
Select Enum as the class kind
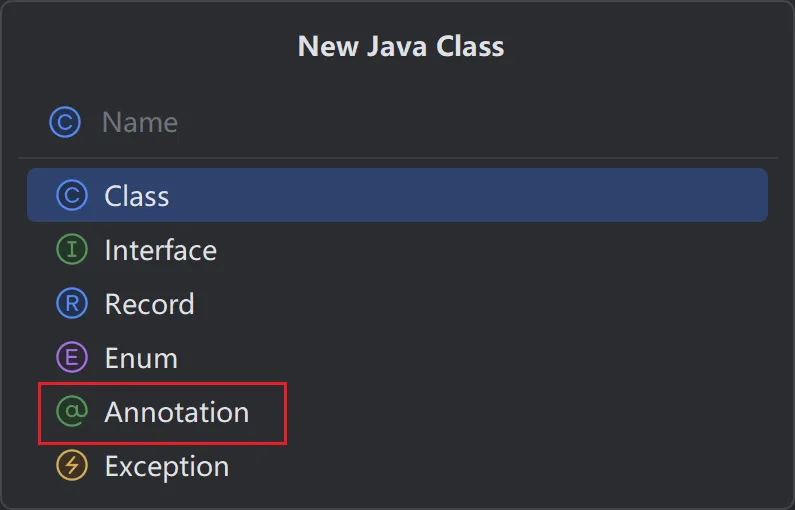pyautogui.click(x=141, y=358)
